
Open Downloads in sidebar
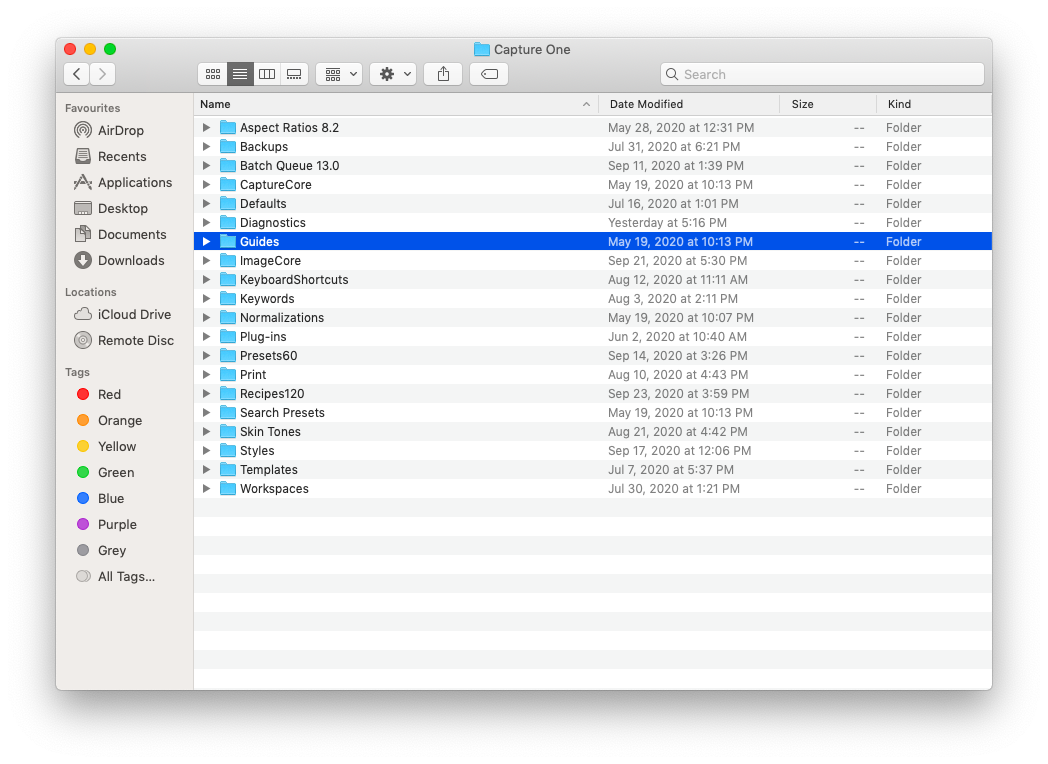119,261
